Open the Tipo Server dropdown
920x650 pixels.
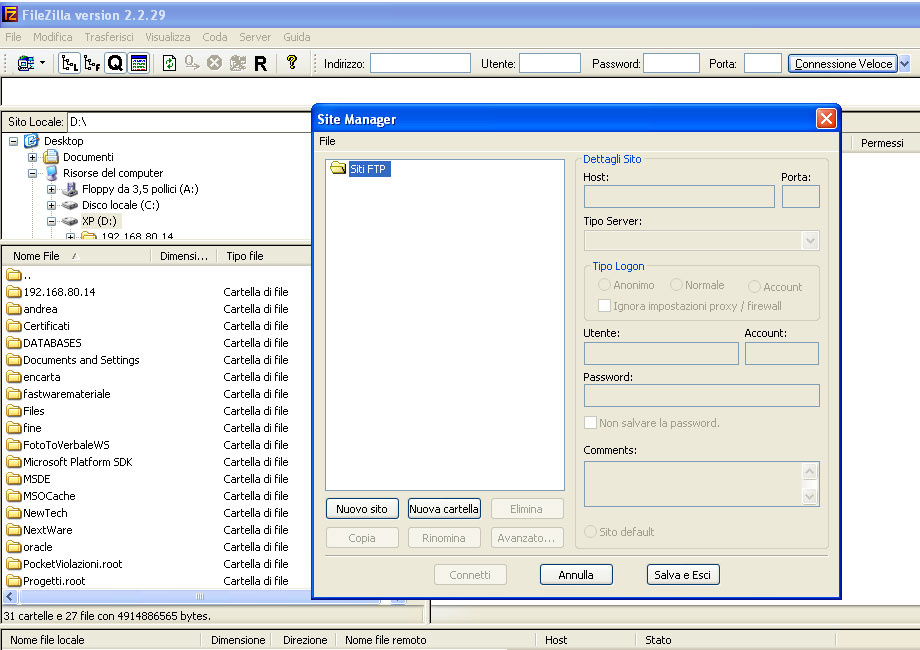[x=810, y=241]
